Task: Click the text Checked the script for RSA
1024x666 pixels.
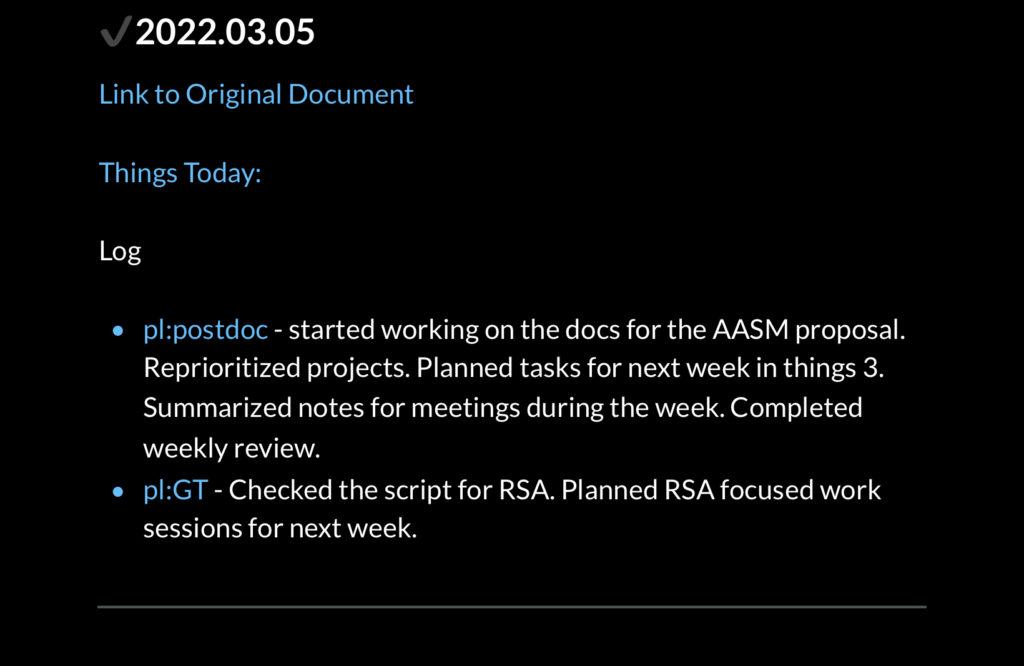Action: pos(392,490)
